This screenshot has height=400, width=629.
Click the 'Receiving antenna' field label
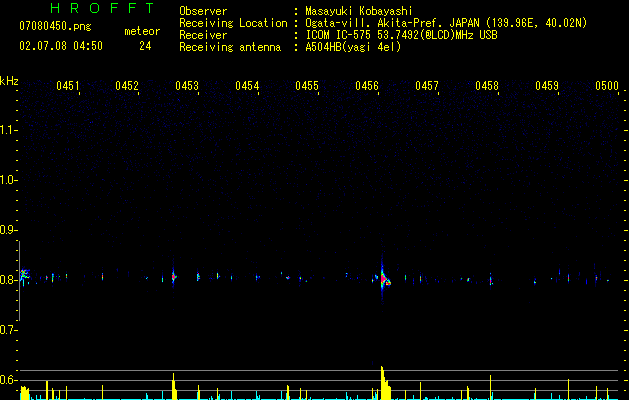[230, 47]
